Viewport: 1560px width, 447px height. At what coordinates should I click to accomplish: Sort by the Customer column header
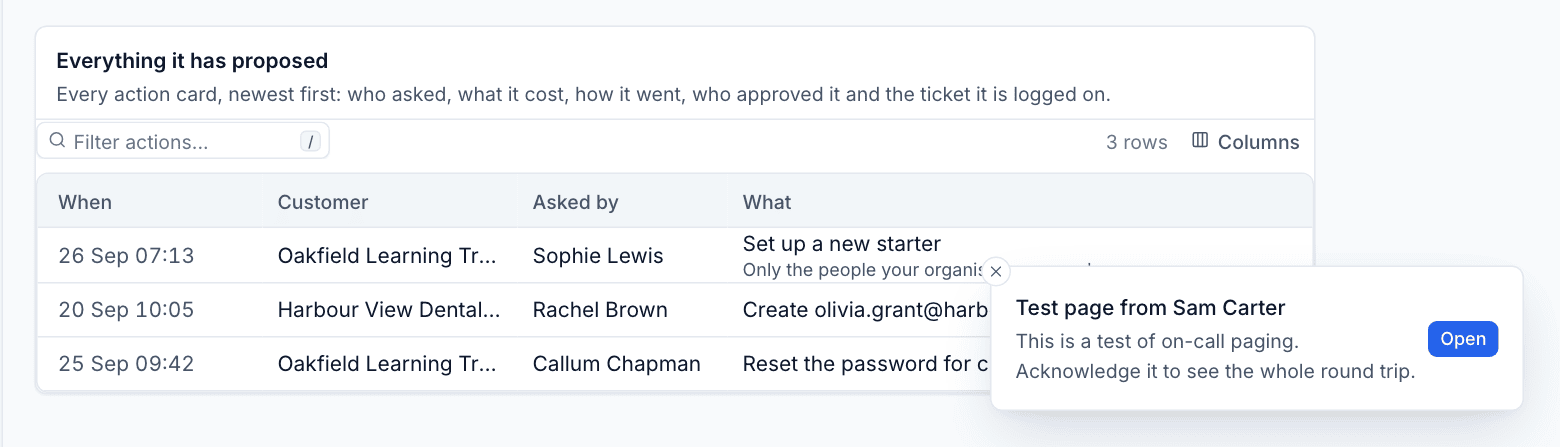point(323,202)
